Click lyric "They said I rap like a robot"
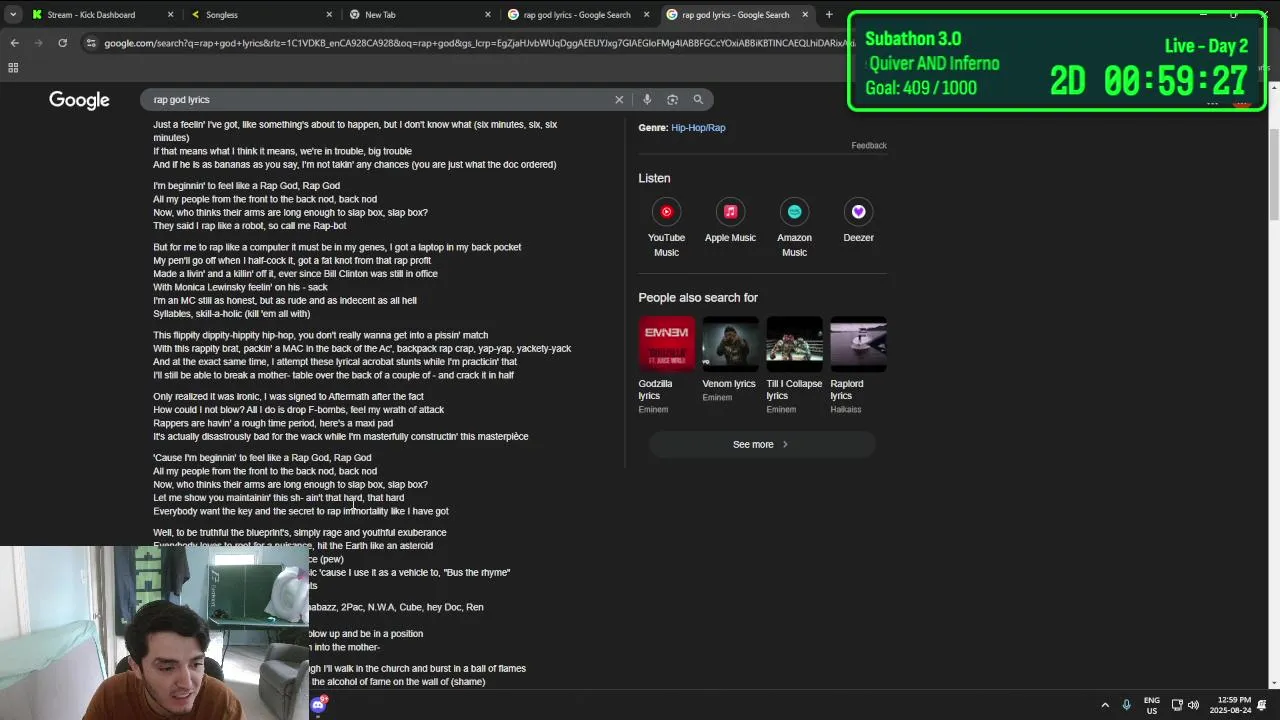Viewport: 1280px width, 720px height. point(209,226)
